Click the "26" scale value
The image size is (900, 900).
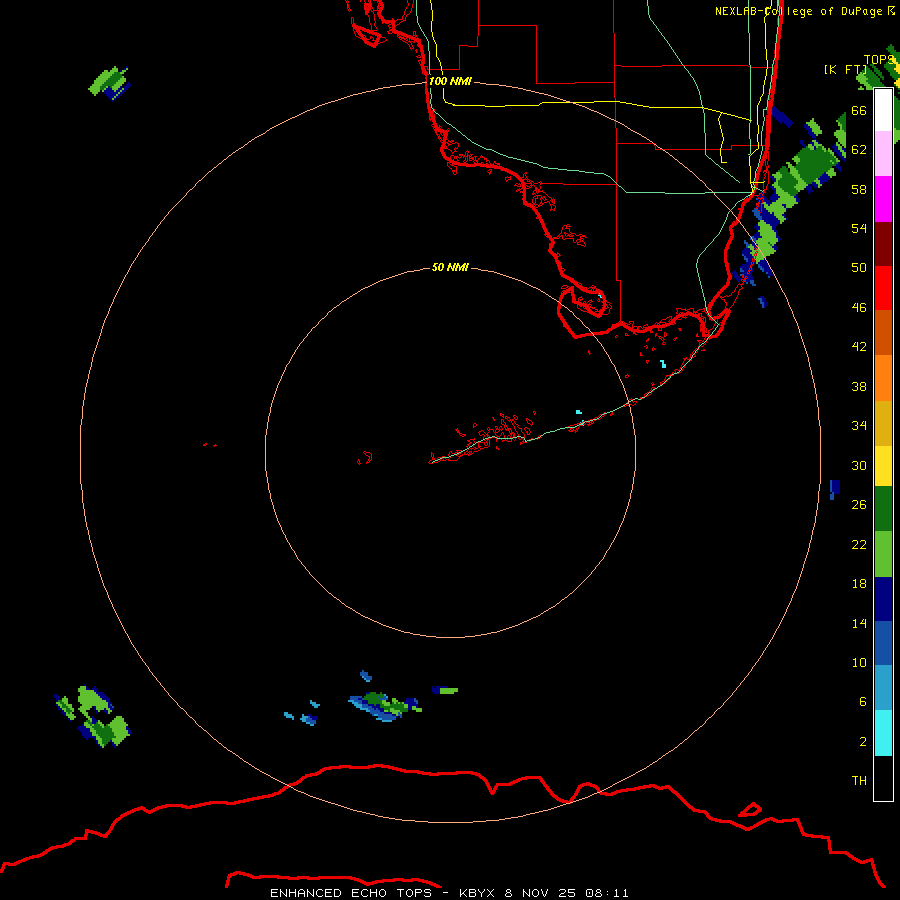(859, 505)
